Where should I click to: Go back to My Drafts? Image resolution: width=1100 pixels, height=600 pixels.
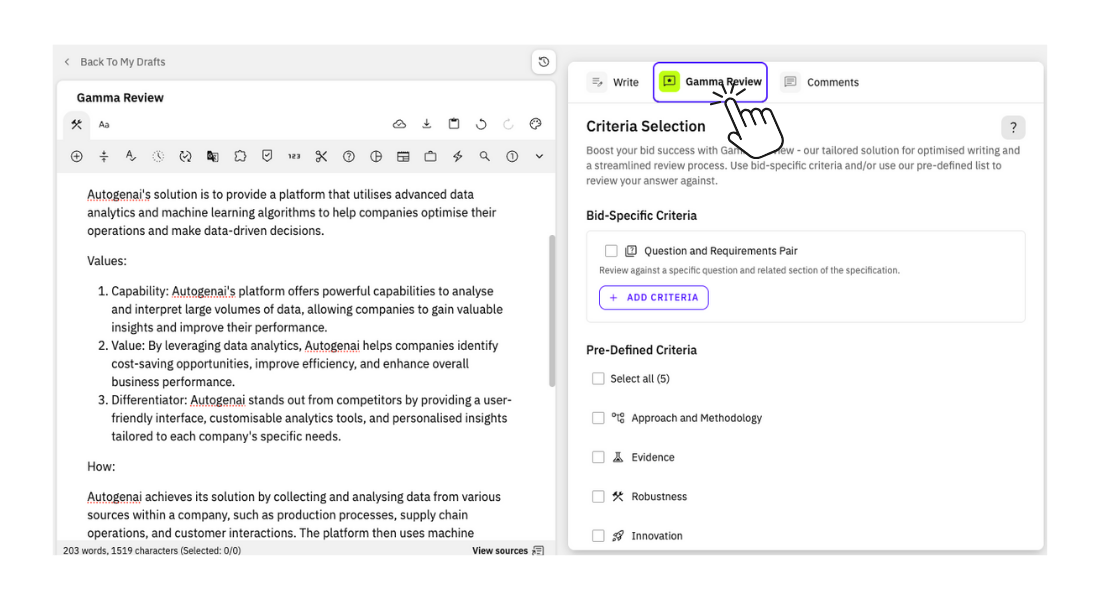(115, 62)
